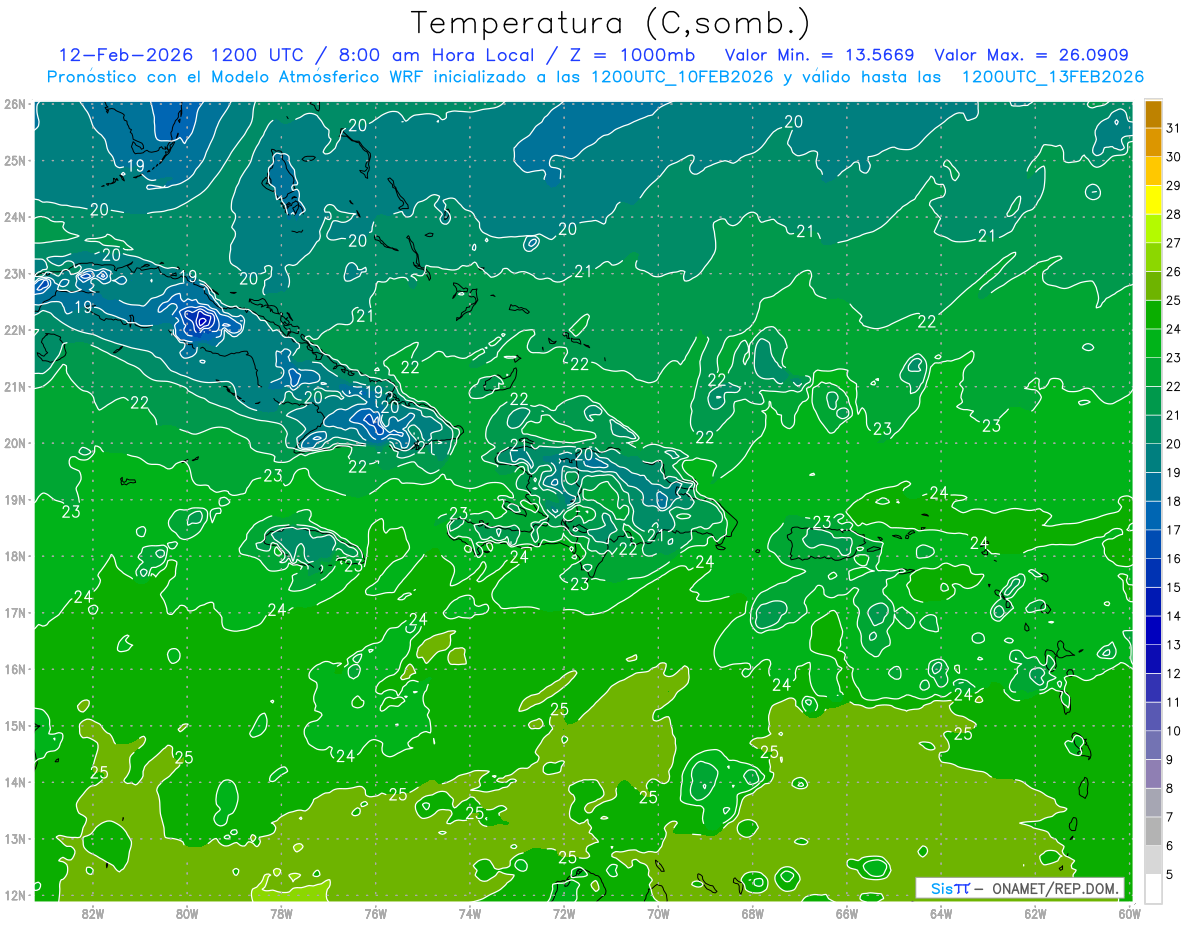Click the longitude label "76W"

coord(375,913)
